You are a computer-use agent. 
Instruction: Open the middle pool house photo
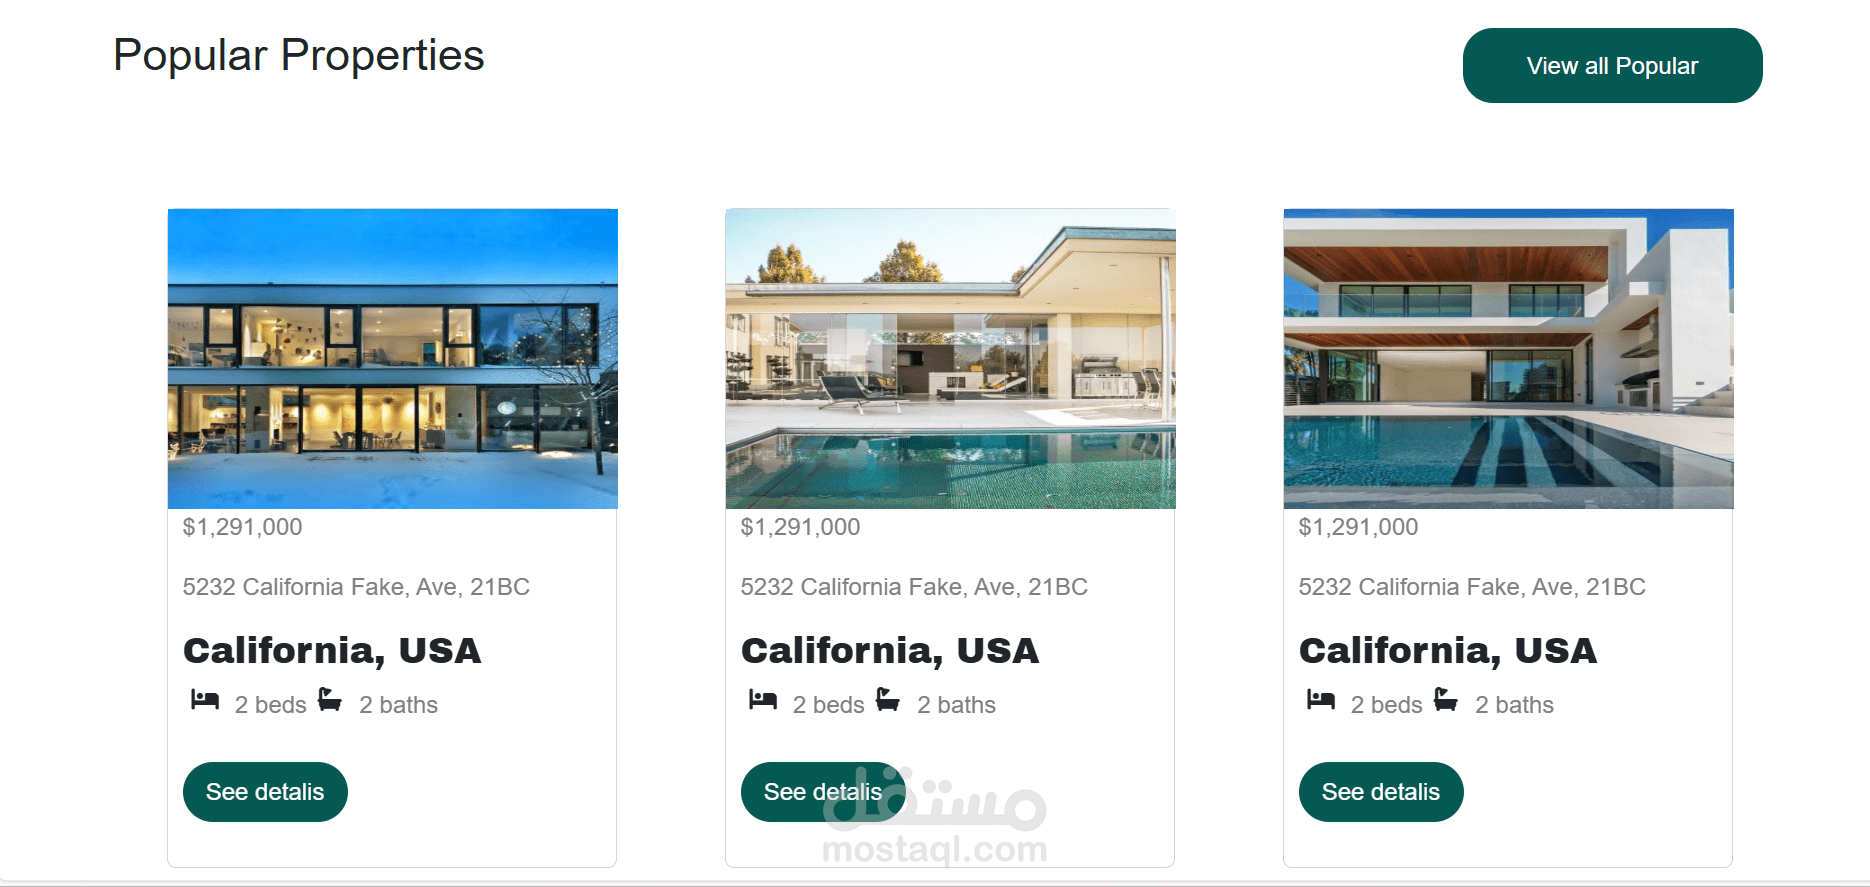click(950, 358)
